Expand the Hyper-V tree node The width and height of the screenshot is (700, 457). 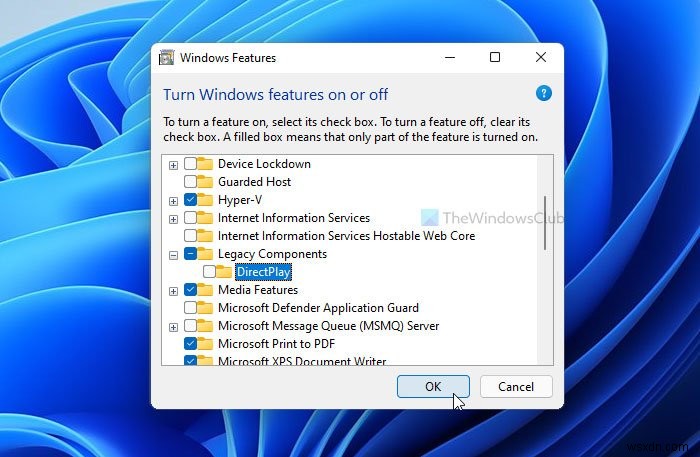click(x=173, y=201)
